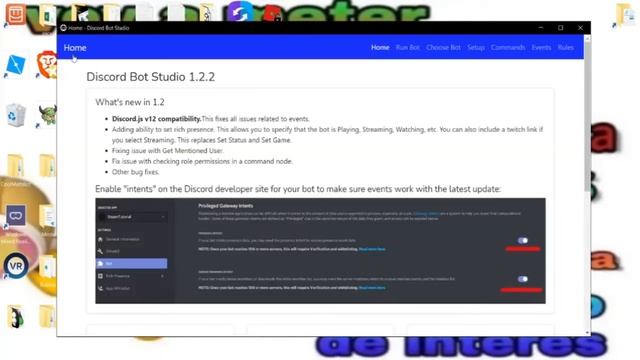Screen dimensions: 640x360
Task: Open the Recycle Bin desktop icon
Action: (x=16, y=115)
